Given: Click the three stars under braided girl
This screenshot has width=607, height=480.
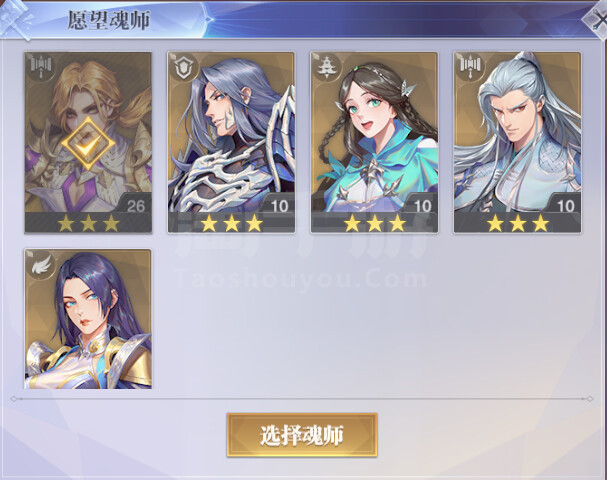Looking at the screenshot, I should 374,223.
